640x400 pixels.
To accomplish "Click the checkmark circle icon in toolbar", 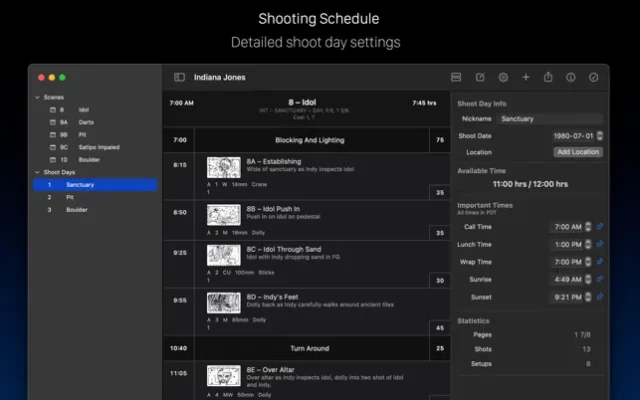I will (593, 77).
